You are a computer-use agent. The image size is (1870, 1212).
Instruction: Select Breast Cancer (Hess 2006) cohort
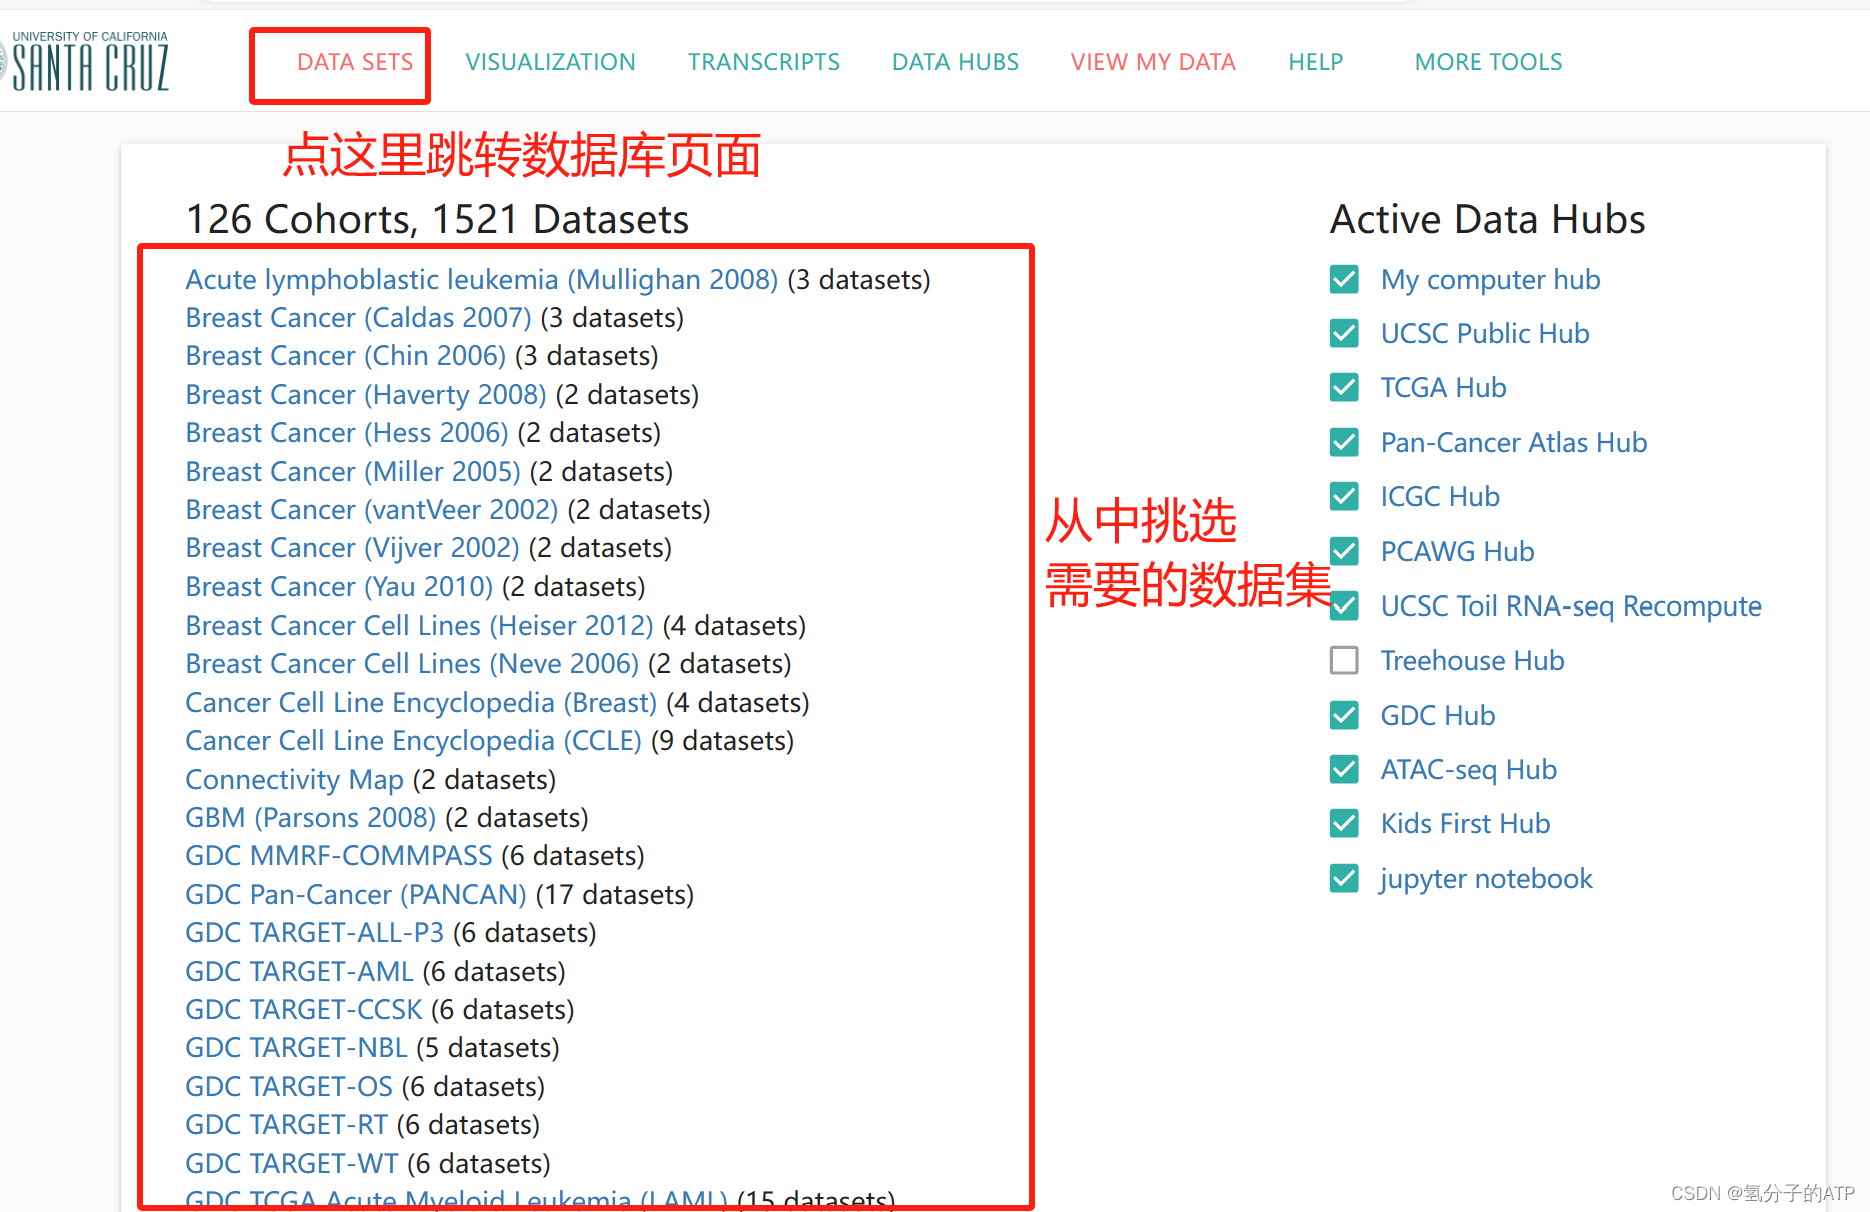coord(347,433)
